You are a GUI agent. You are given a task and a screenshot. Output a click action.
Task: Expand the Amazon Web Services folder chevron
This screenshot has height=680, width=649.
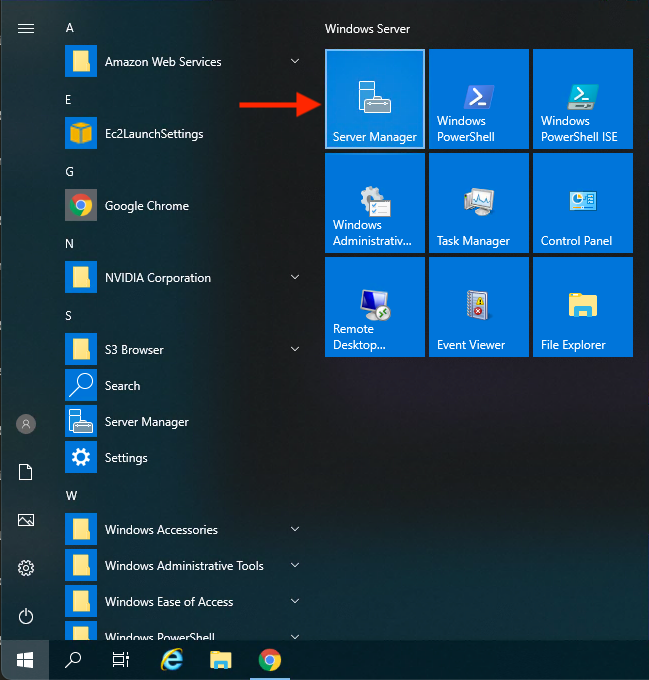coord(295,61)
